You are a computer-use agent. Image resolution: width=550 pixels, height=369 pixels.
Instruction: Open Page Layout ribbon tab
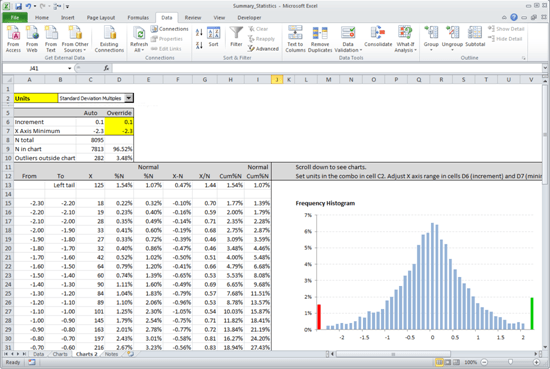(101, 18)
